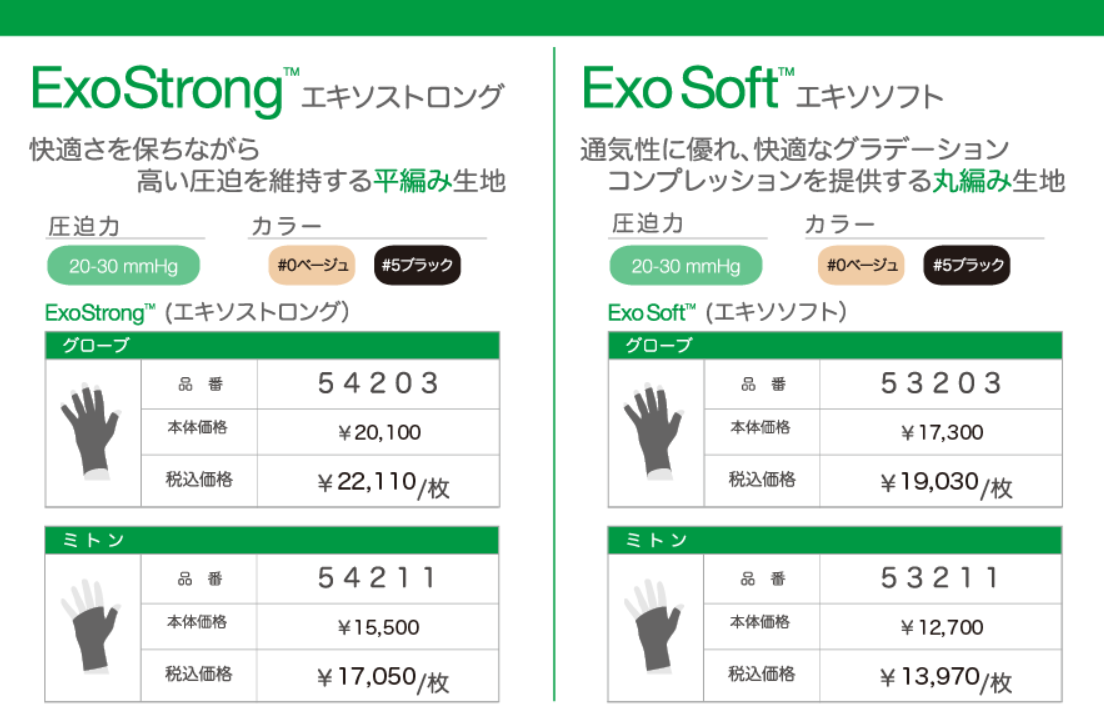Click ExoStrong 20-30 mmHg pressure badge
Image resolution: width=1104 pixels, height=716 pixels.
(124, 266)
